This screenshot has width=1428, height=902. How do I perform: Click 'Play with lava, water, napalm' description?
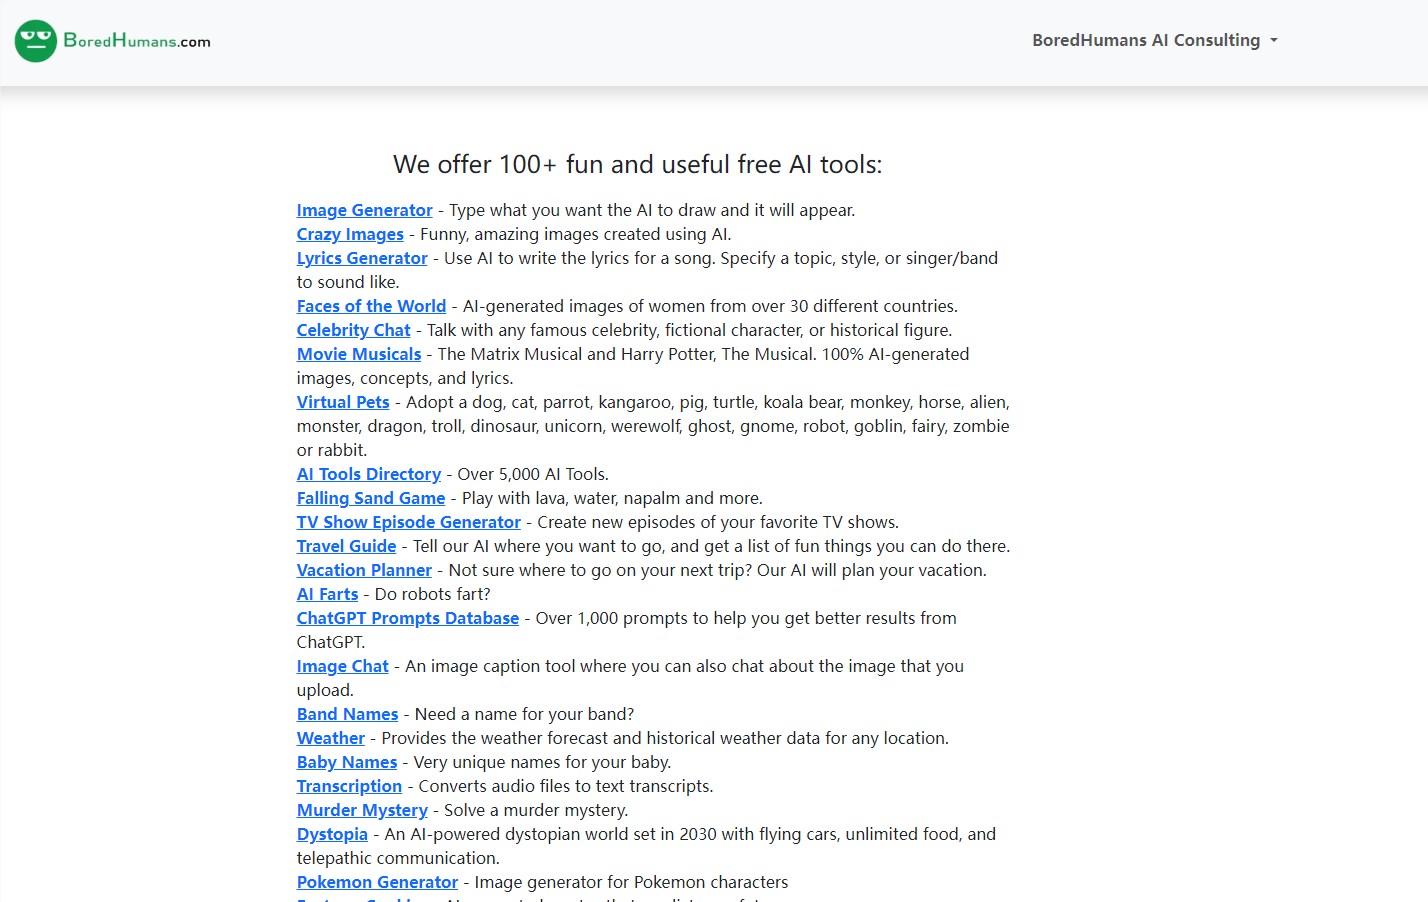point(612,498)
